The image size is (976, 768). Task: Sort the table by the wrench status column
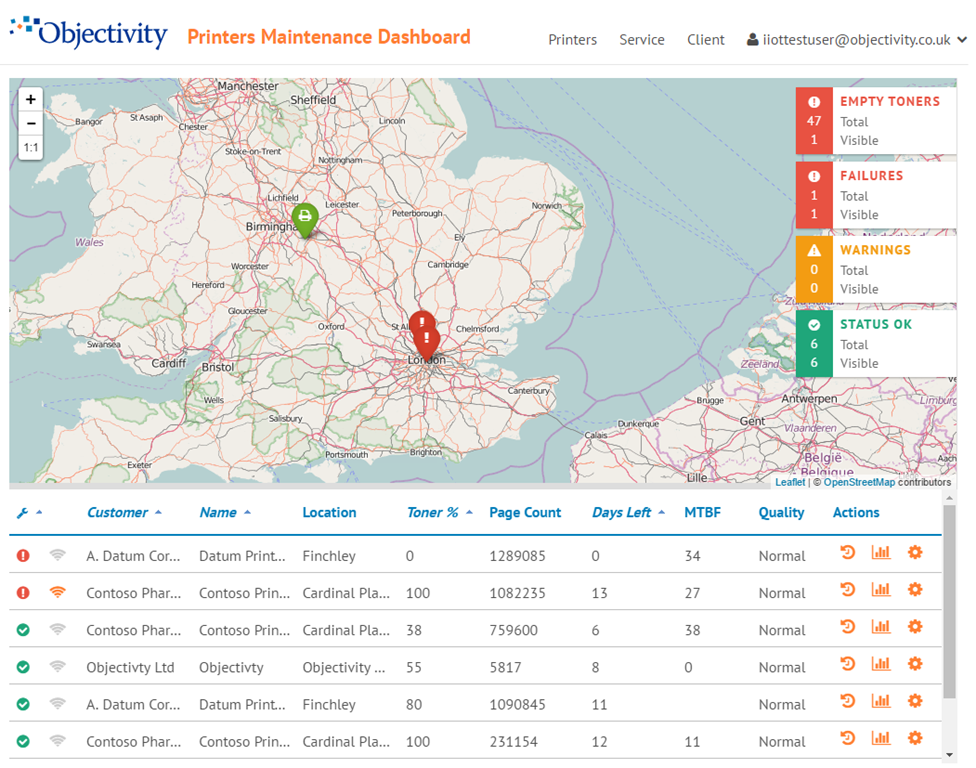(29, 513)
